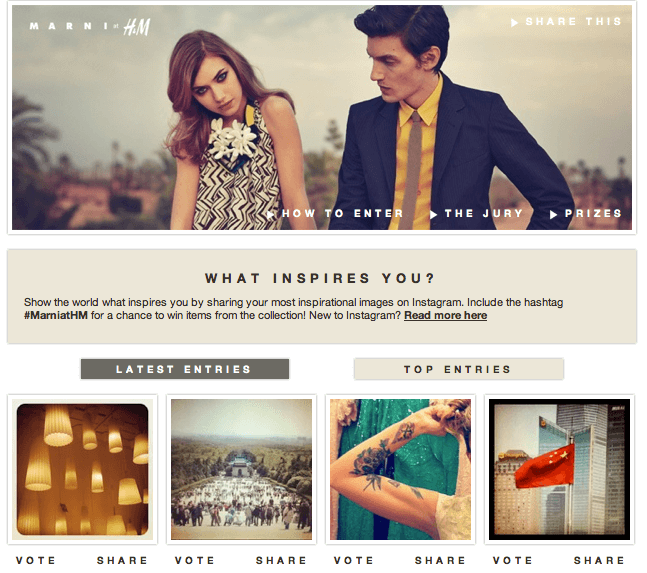Click the Marni at H&M logo
This screenshot has height=573, width=647.
(90, 27)
